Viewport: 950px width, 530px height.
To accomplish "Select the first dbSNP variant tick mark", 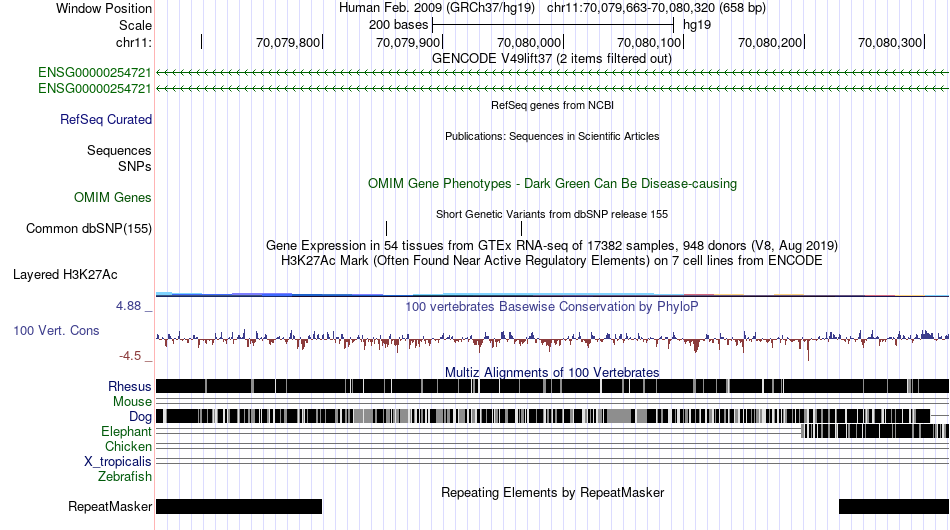I will tap(387, 228).
